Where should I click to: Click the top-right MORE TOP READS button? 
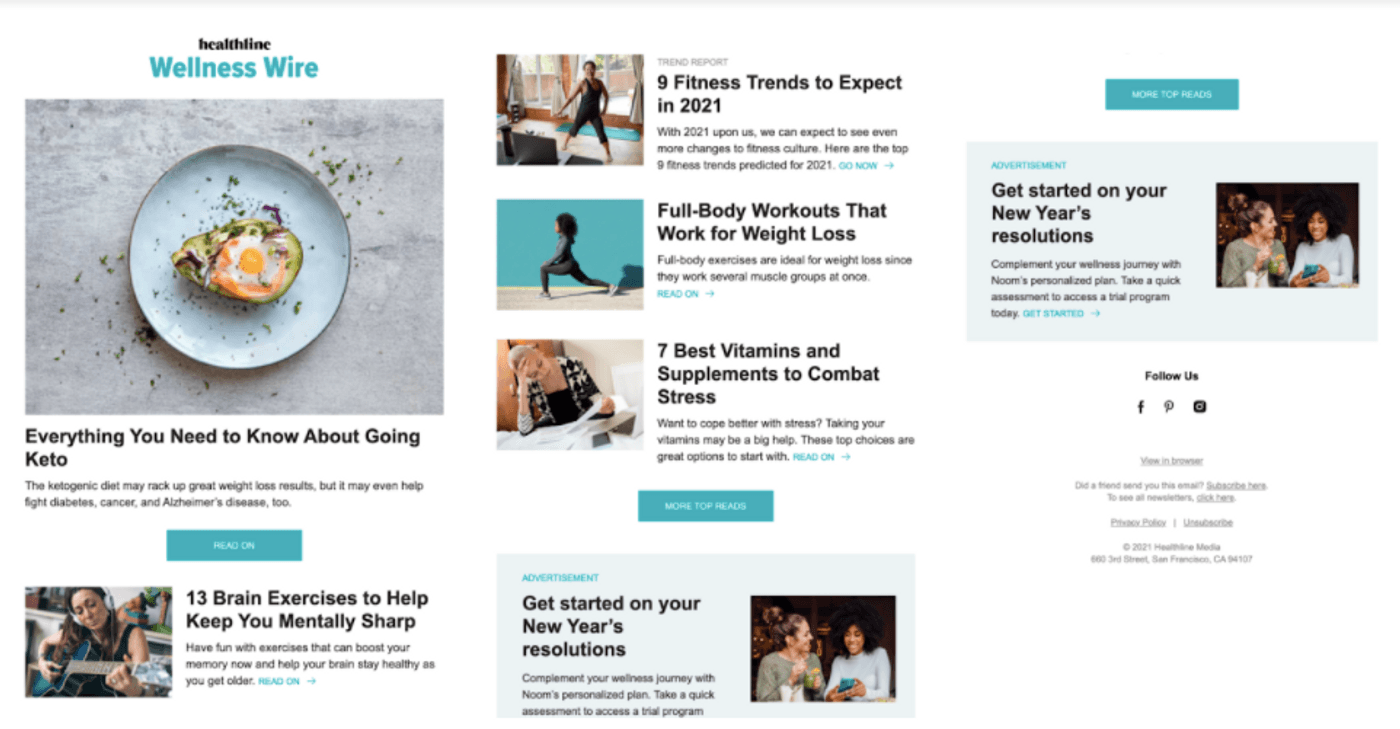tap(1172, 94)
